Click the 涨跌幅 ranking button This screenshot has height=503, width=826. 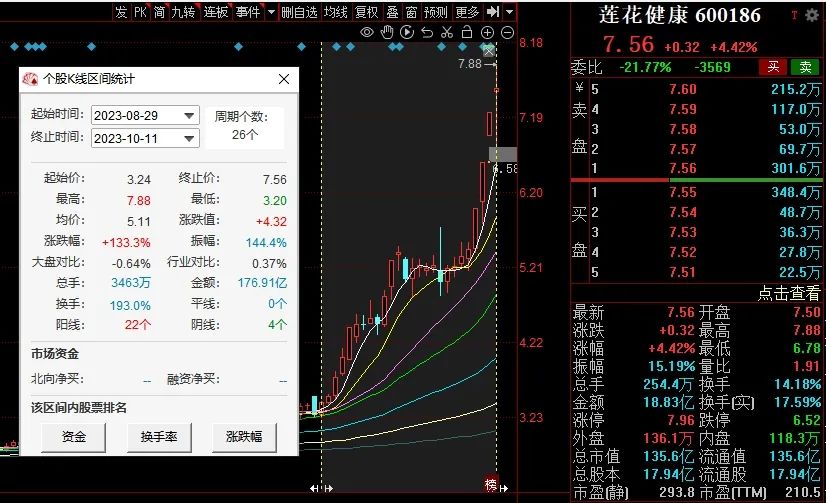tap(244, 437)
